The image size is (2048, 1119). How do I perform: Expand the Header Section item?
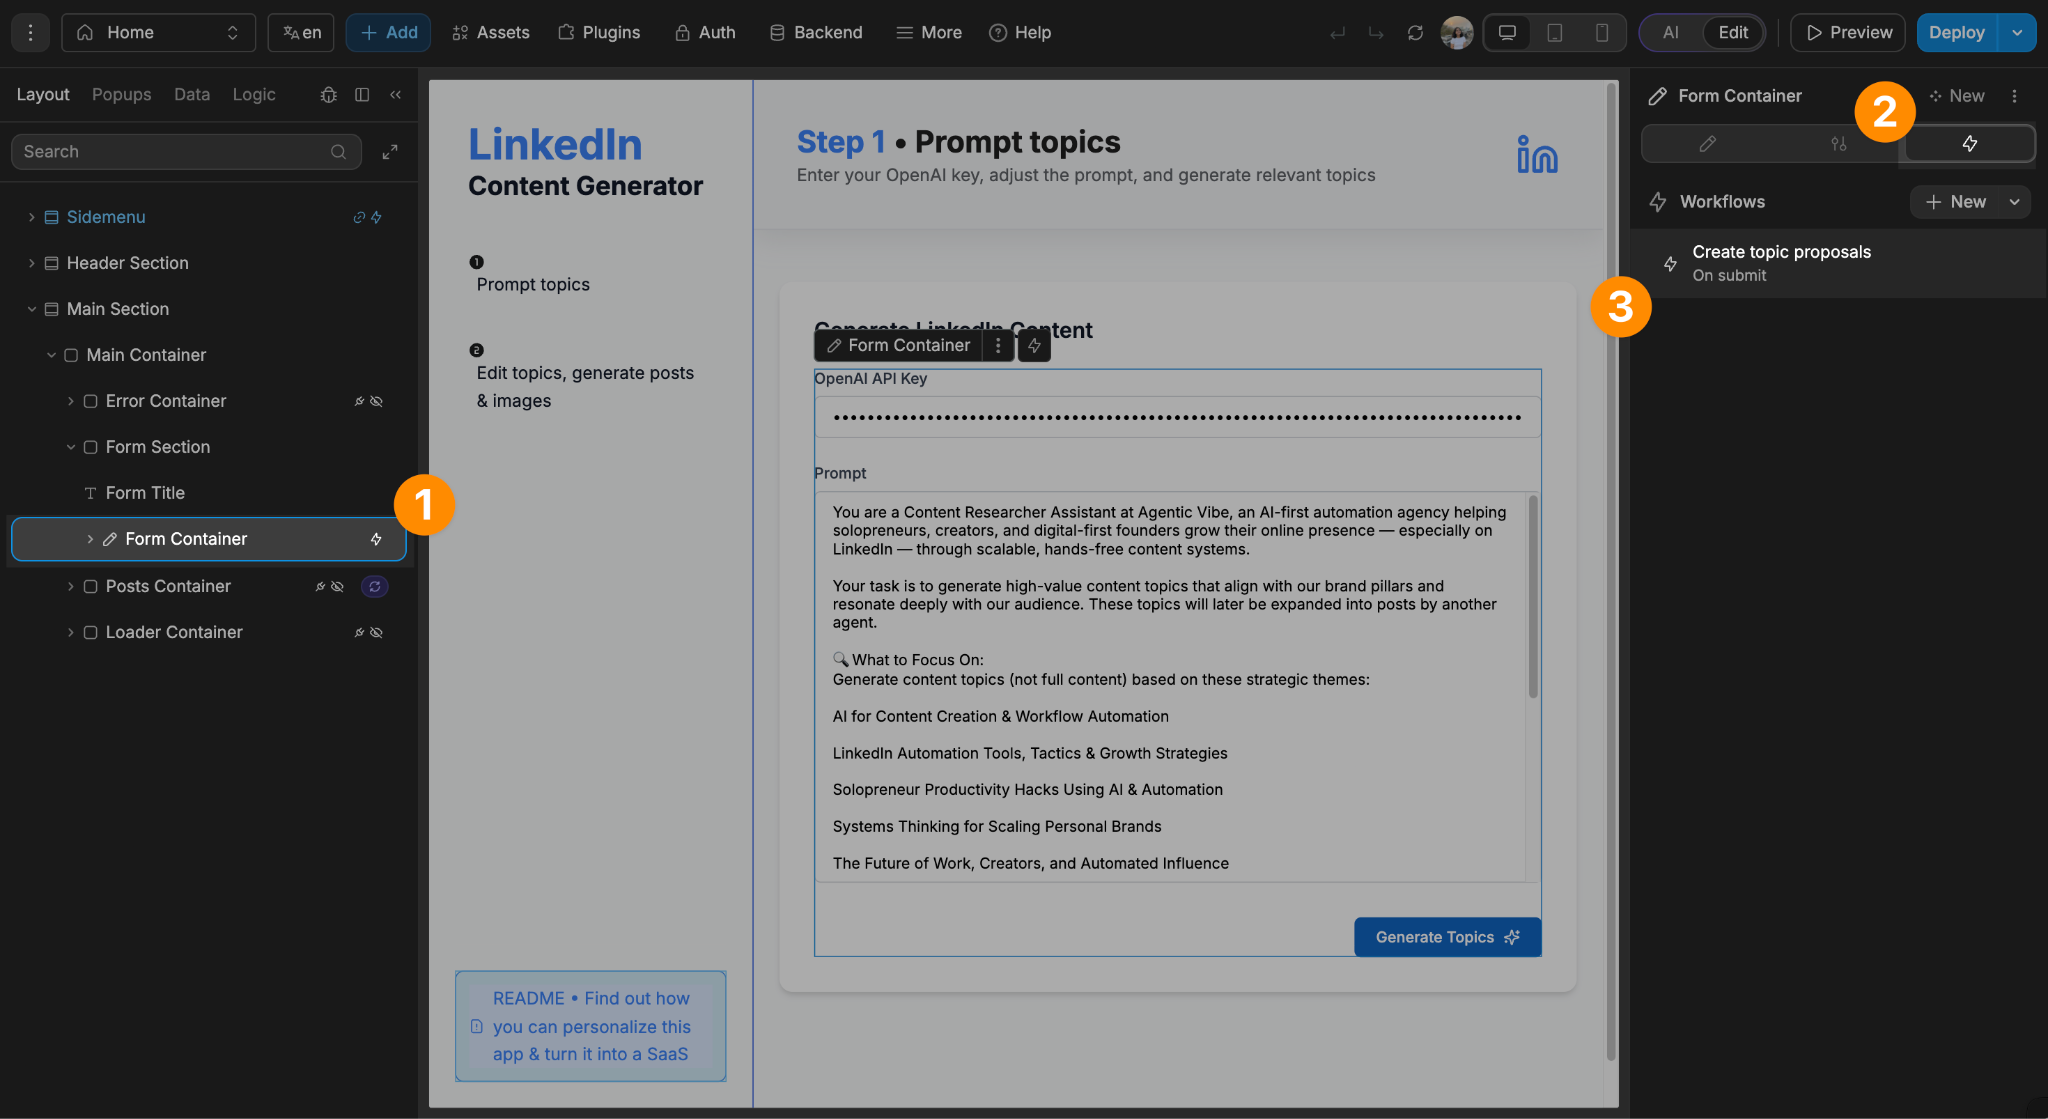(x=31, y=263)
